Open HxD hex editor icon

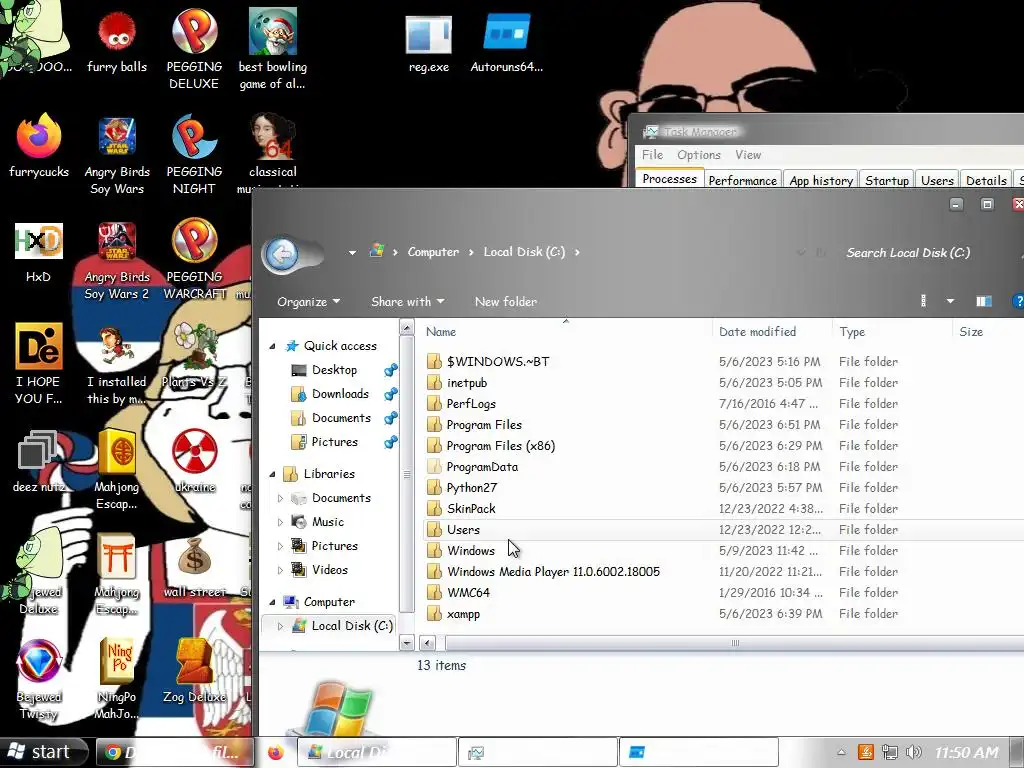[39, 253]
